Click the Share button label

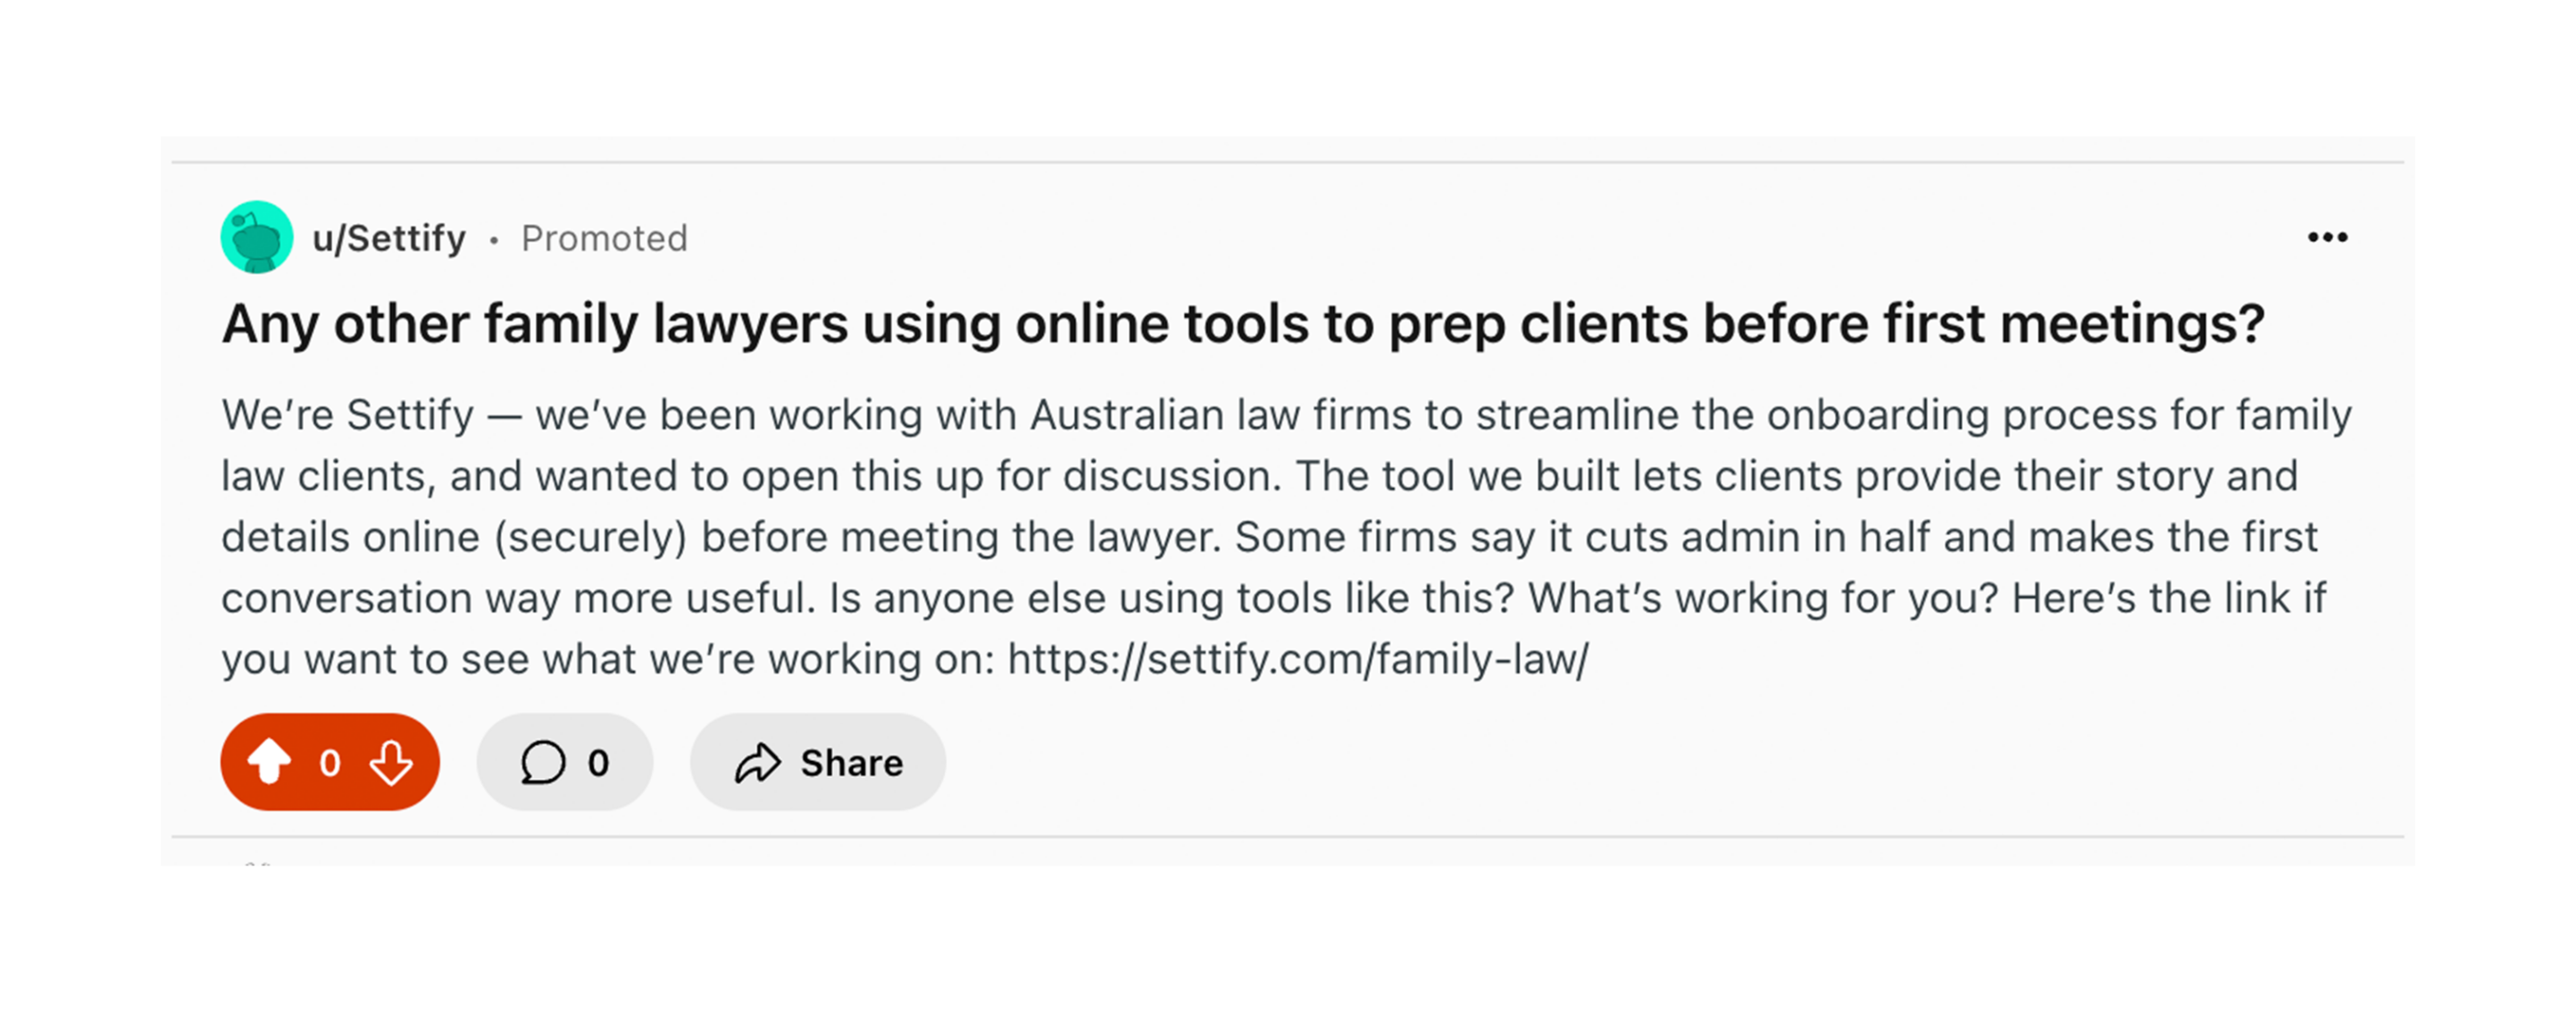click(x=851, y=763)
